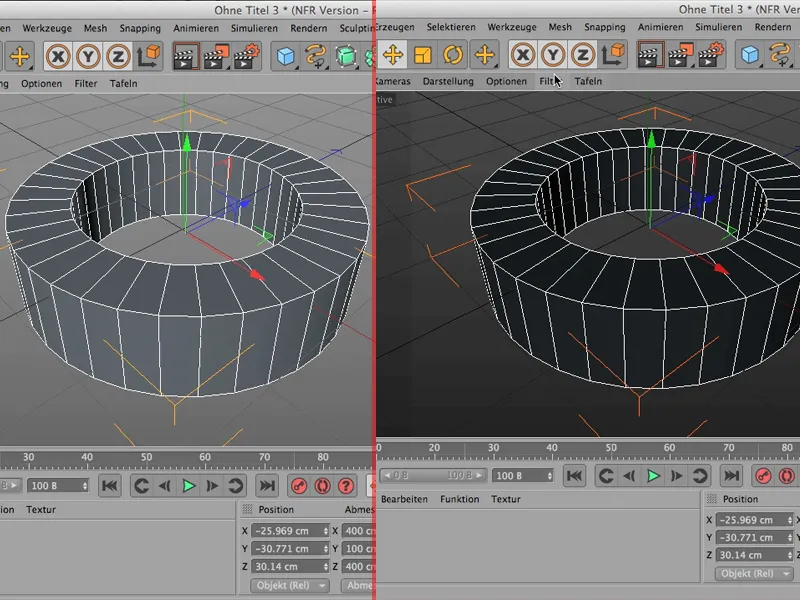The image size is (800, 600).
Task: Toggle Y axis lock in right window
Action: click(553, 55)
